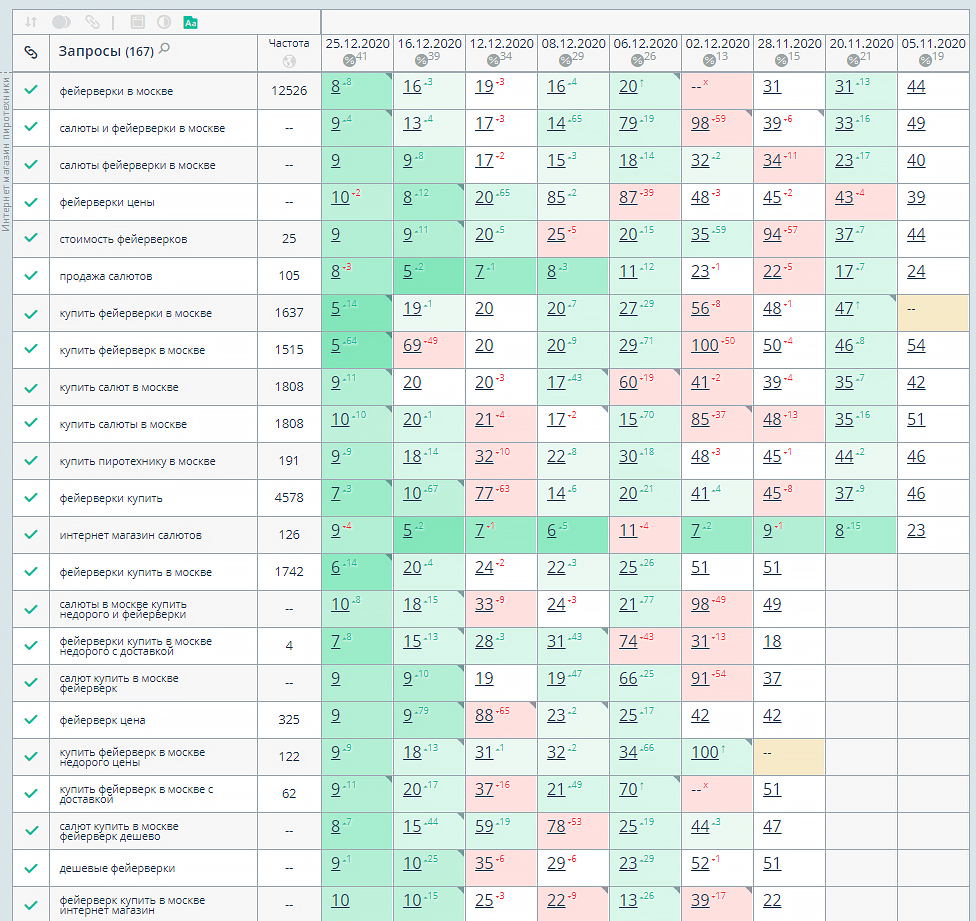The height and width of the screenshot is (921, 976).
Task: Click the Частота column header
Action: (289, 43)
